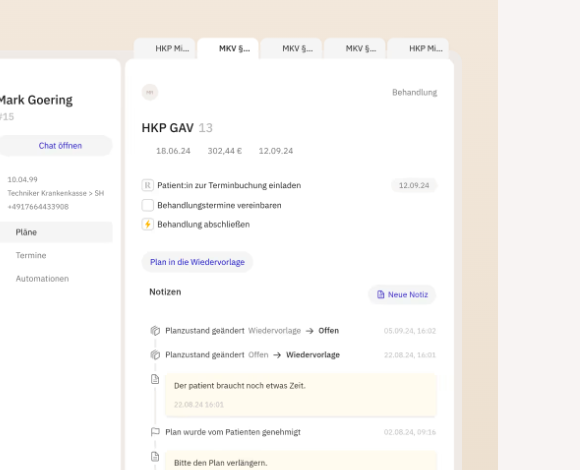Open the first HKP Mi... tab

tap(165, 48)
